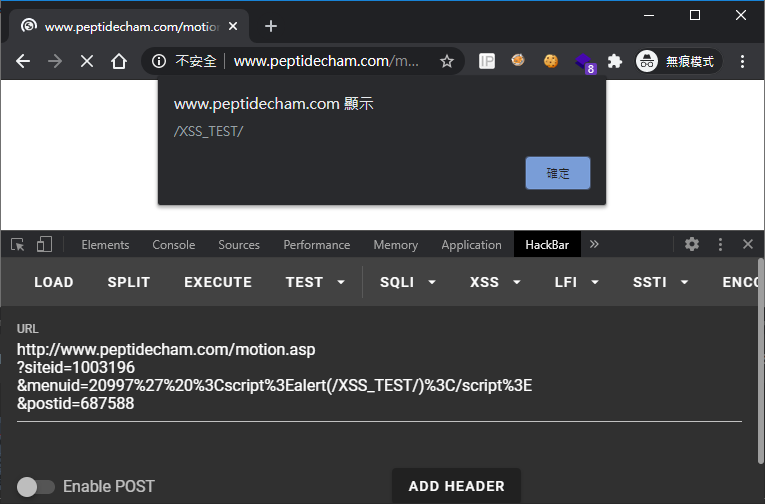Close the peptidecham.com tab
This screenshot has width=765, height=504.
(x=233, y=26)
